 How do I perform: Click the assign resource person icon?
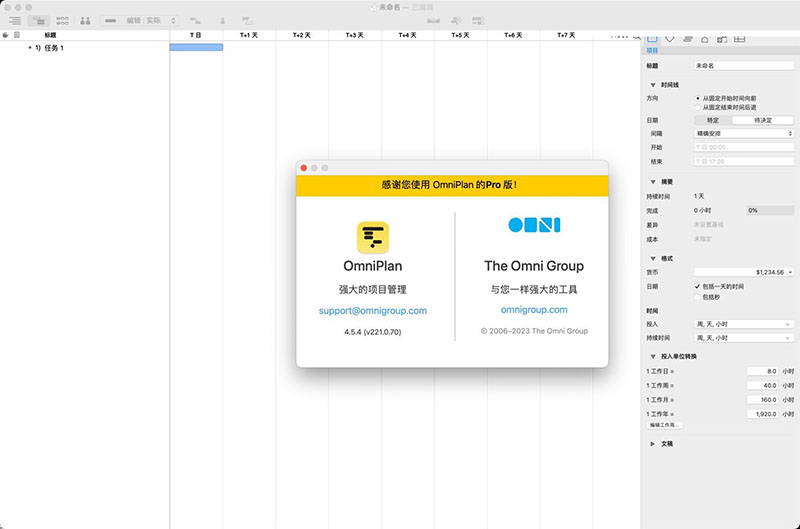point(222,21)
